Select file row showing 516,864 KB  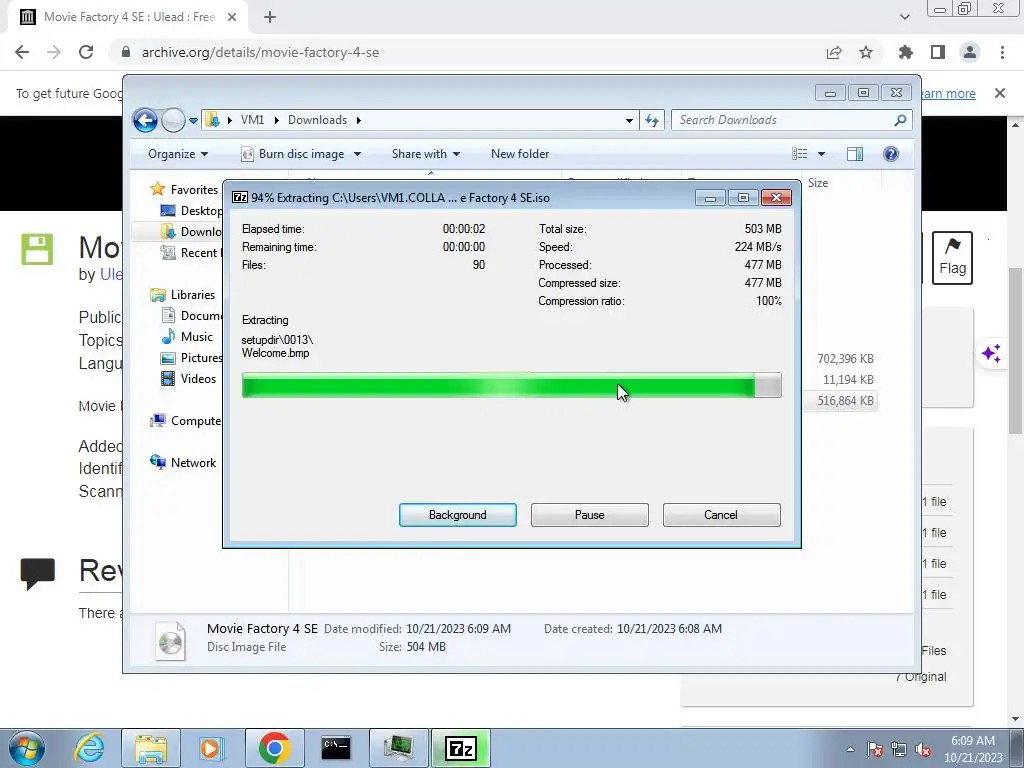(845, 400)
